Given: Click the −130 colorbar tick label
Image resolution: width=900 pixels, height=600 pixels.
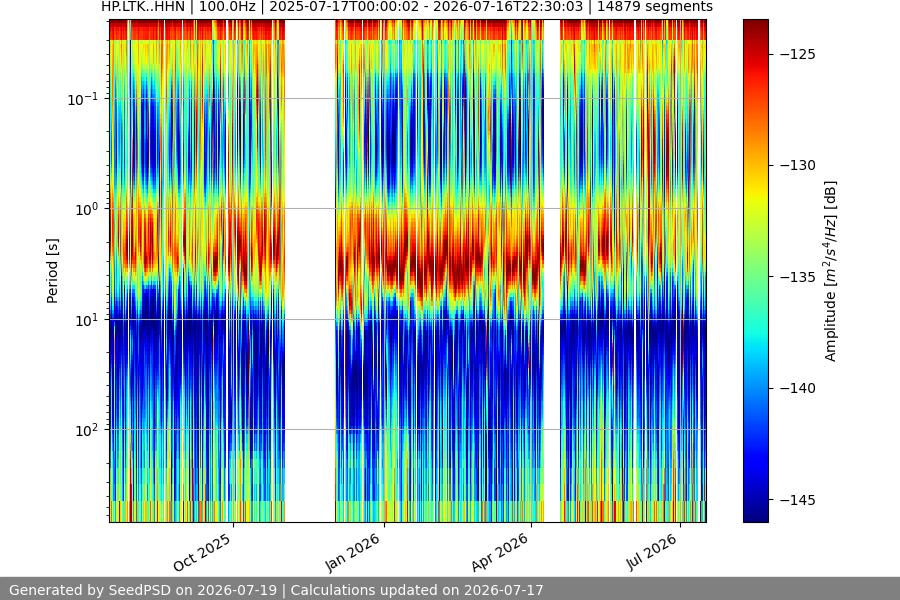Looking at the screenshot, I should 798,165.
